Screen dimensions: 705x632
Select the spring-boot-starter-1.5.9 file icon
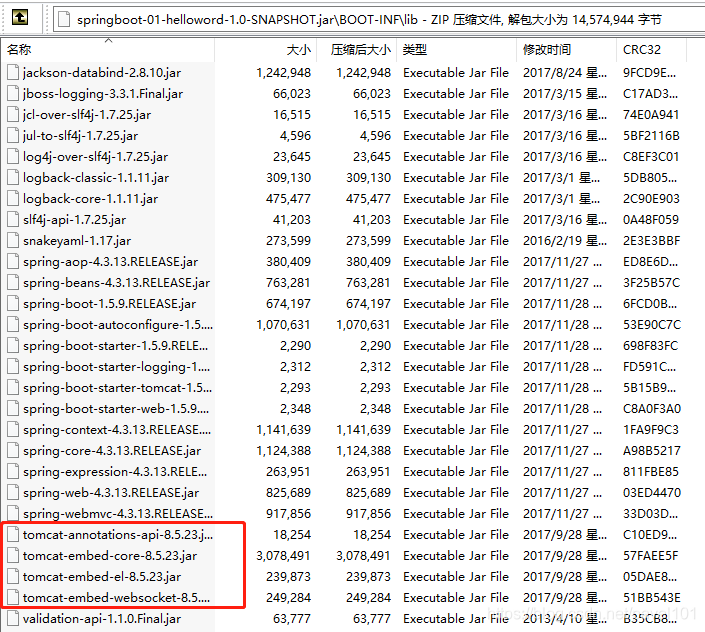pyautogui.click(x=13, y=346)
